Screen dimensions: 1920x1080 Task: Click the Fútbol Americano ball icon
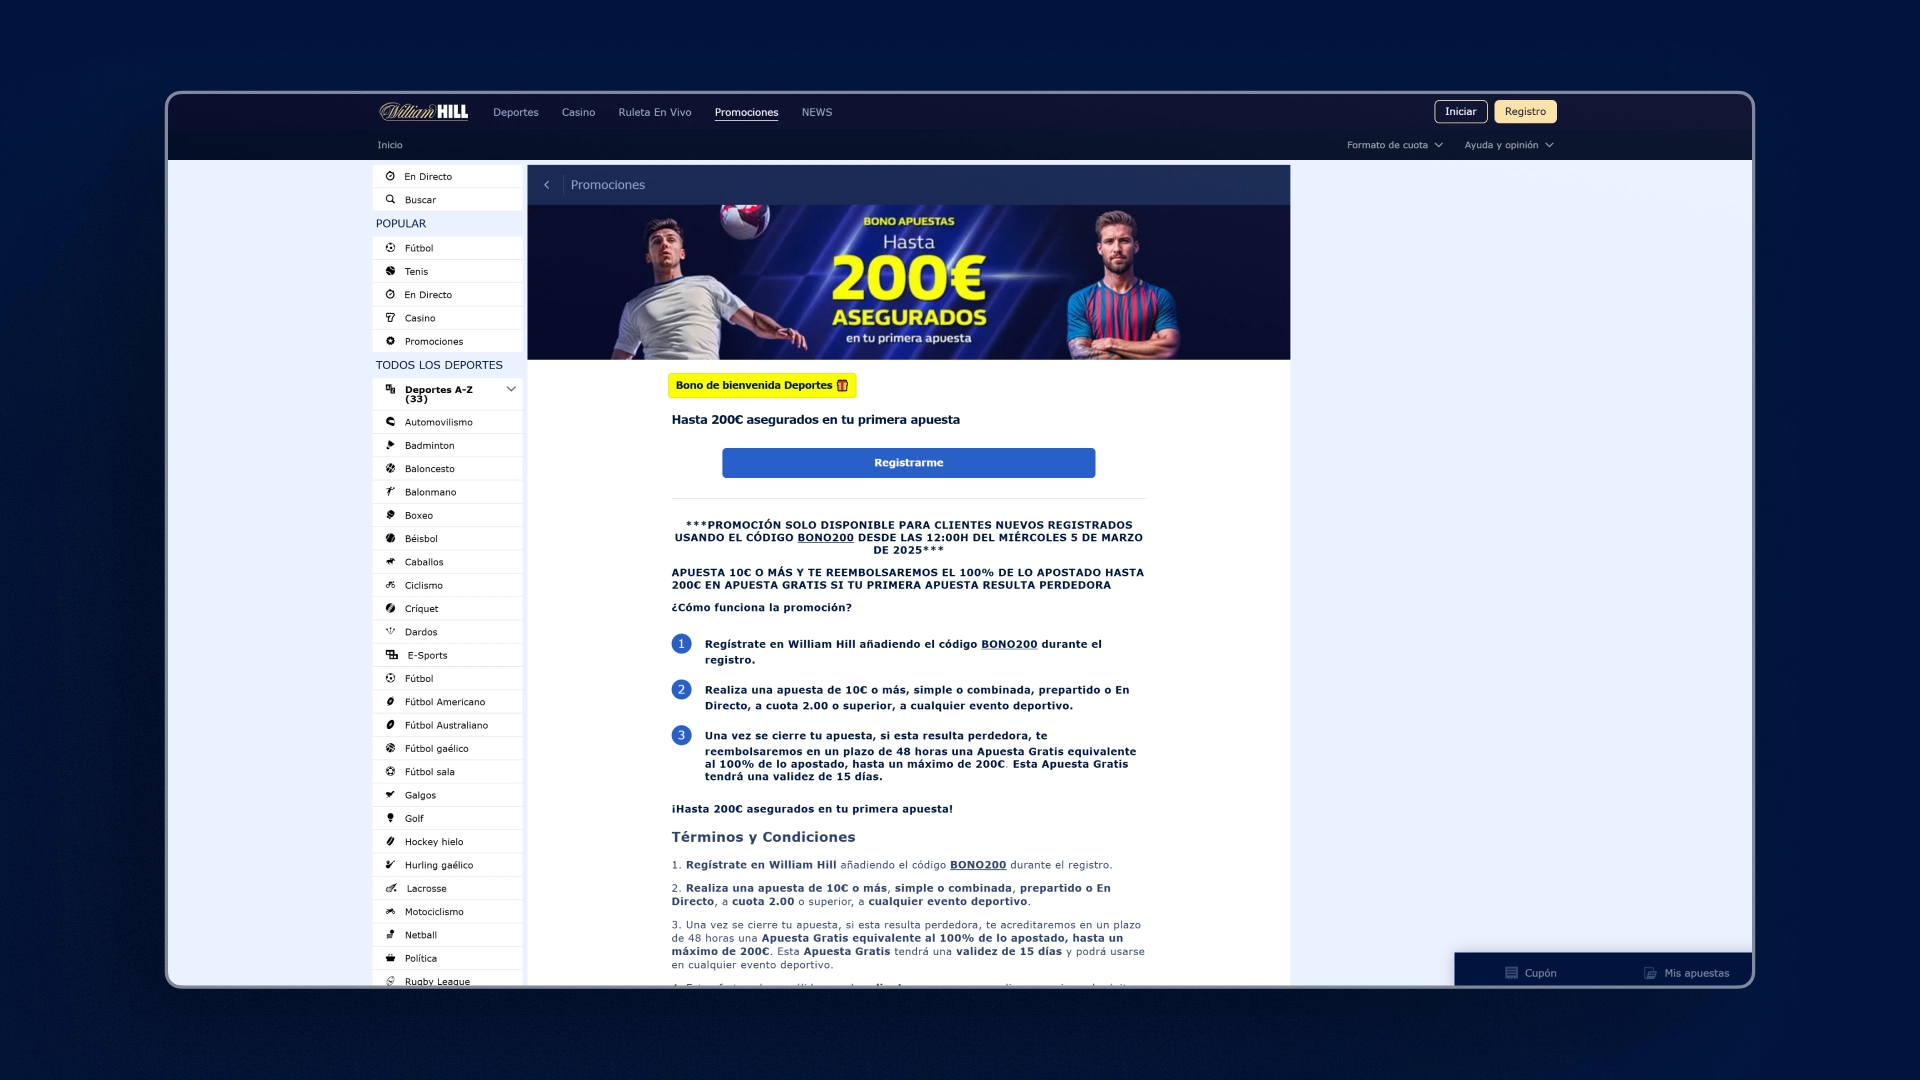click(x=390, y=702)
